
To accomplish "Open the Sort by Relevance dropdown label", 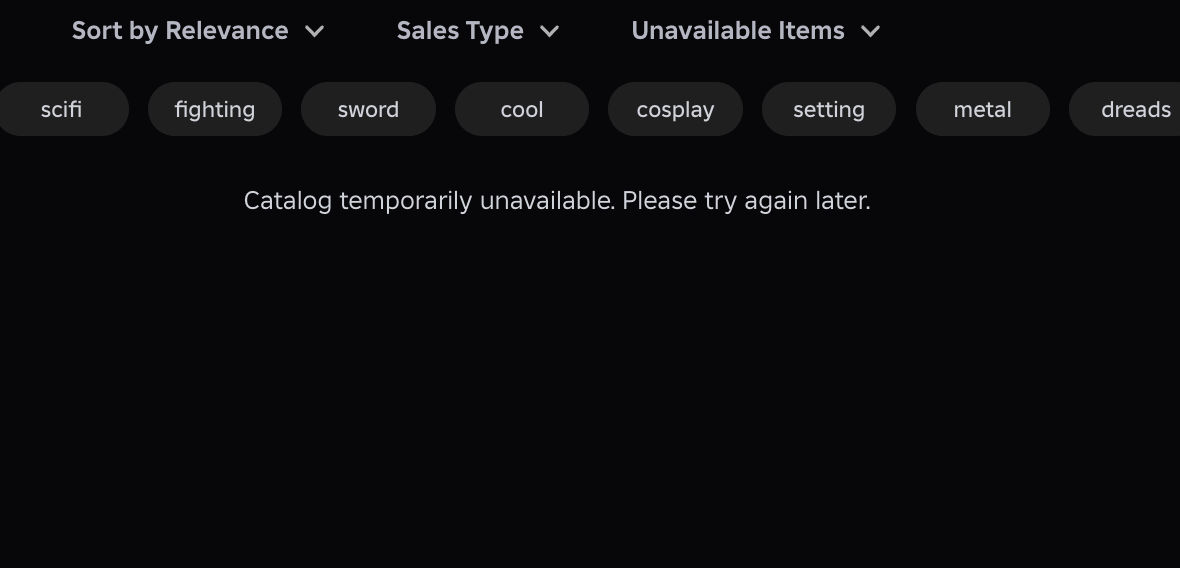I will [180, 31].
